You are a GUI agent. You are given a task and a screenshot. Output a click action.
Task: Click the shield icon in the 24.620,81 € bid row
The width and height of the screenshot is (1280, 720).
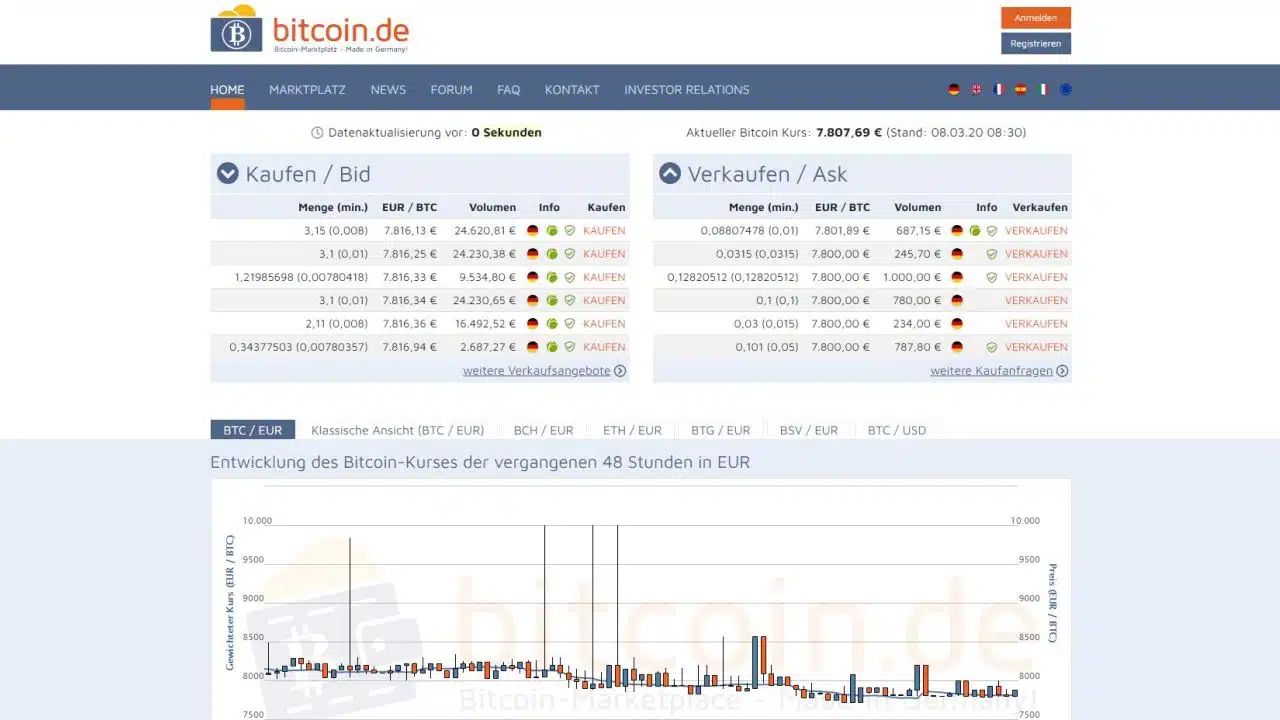(570, 230)
